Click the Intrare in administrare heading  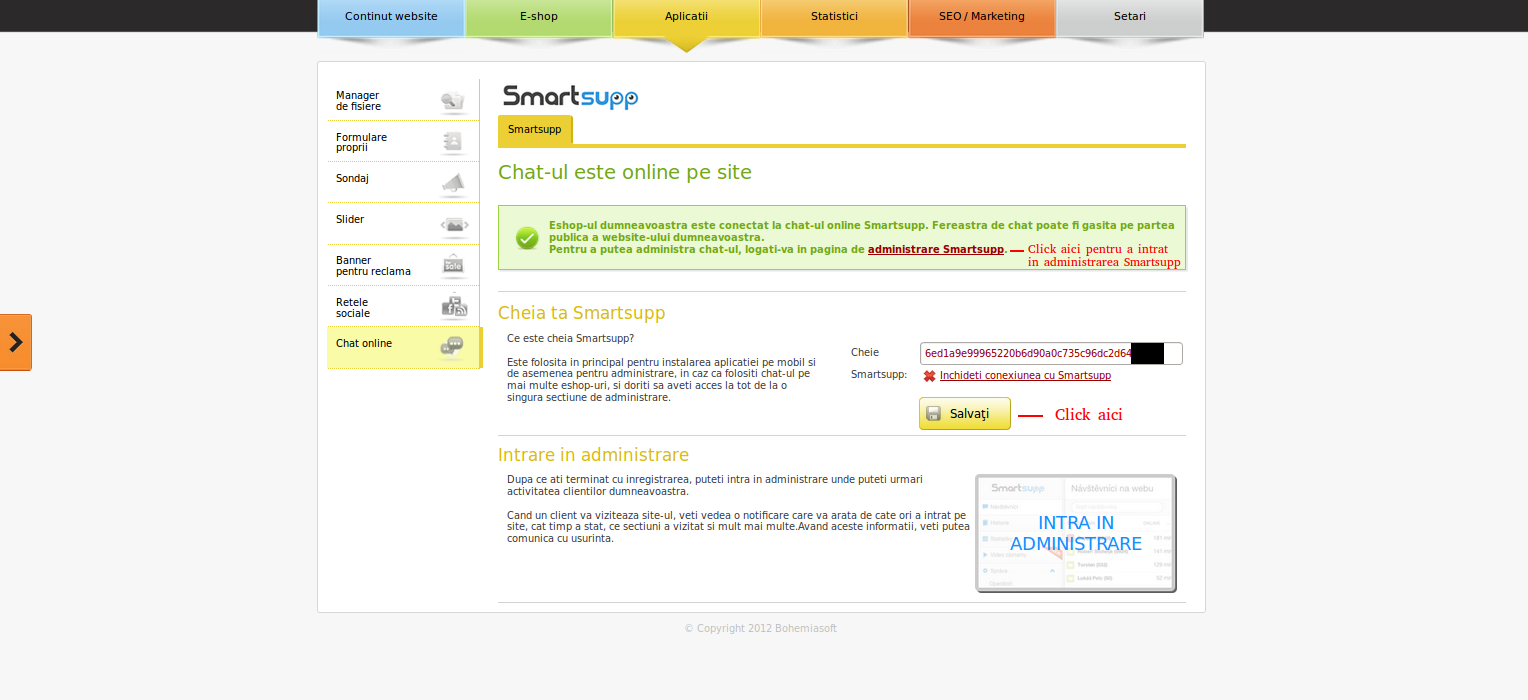point(594,455)
